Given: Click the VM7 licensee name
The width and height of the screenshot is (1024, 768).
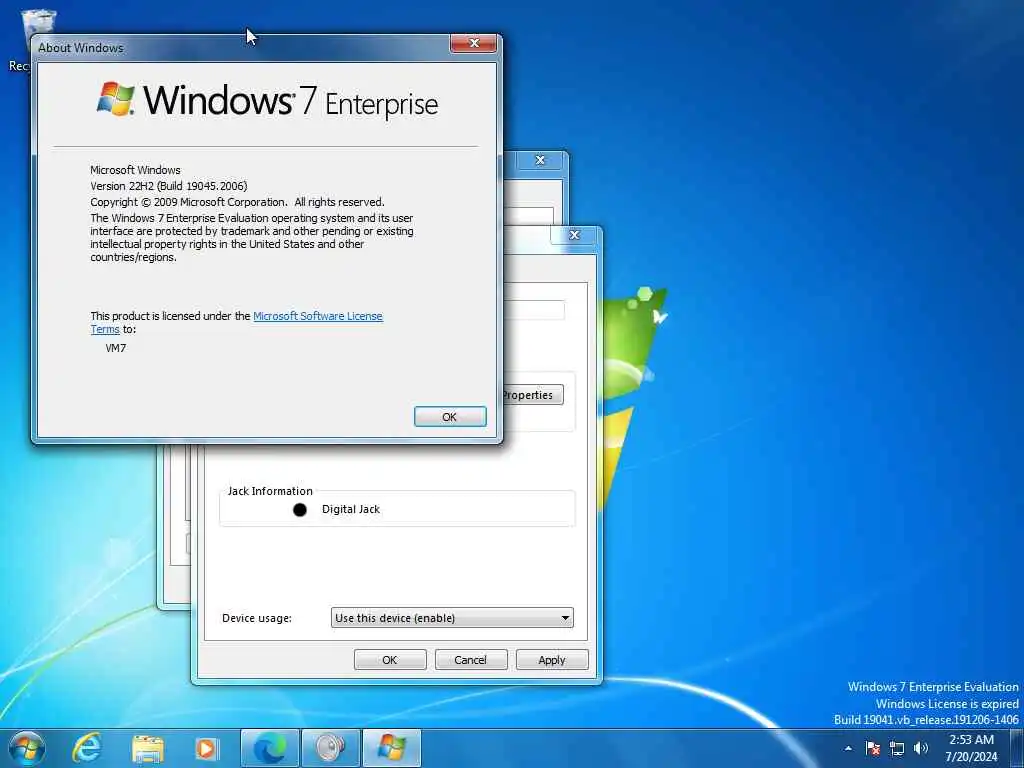Looking at the screenshot, I should [116, 348].
